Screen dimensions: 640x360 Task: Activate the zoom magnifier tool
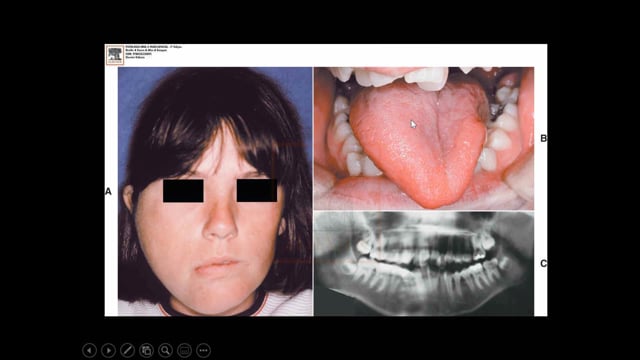165,350
